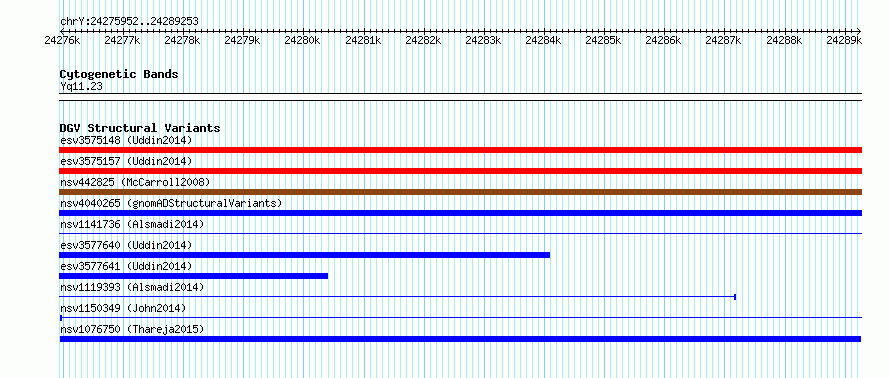Click the blue bar for esv3577640

pos(305,255)
